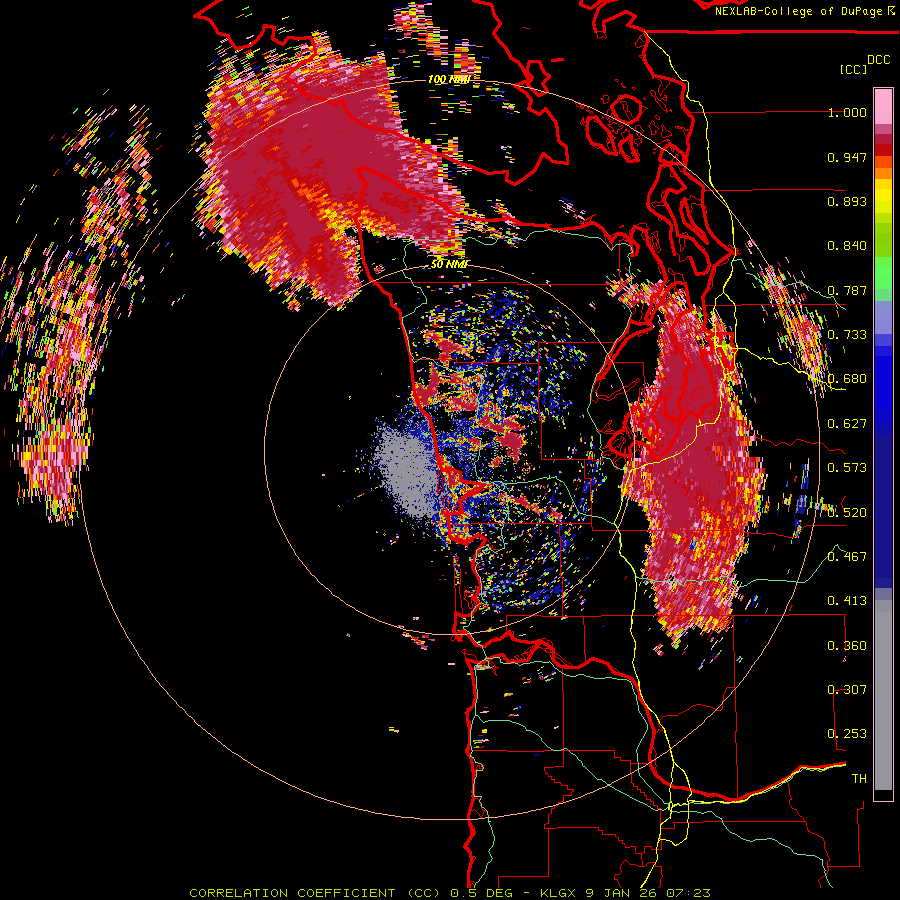900x900 pixels.
Task: Click the 0.680 legend value
Action: [x=847, y=379]
